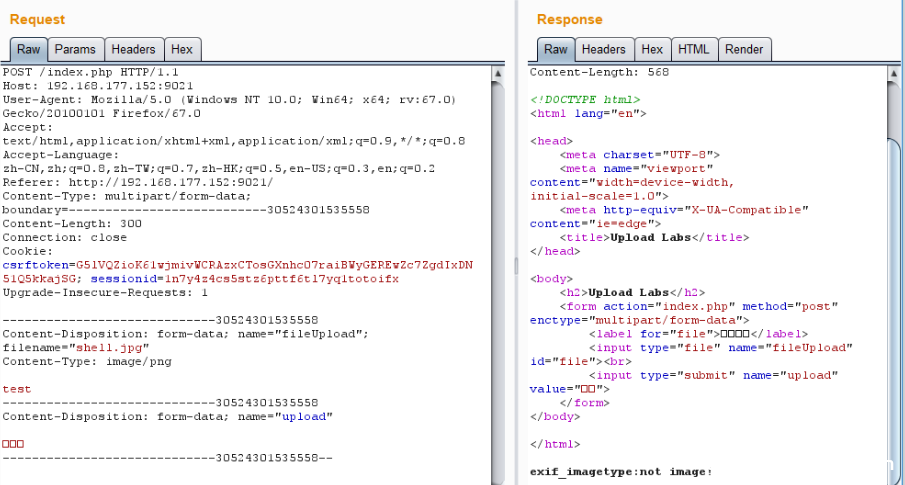Open the Request Params tab
This screenshot has height=485, width=905.
[x=75, y=49]
